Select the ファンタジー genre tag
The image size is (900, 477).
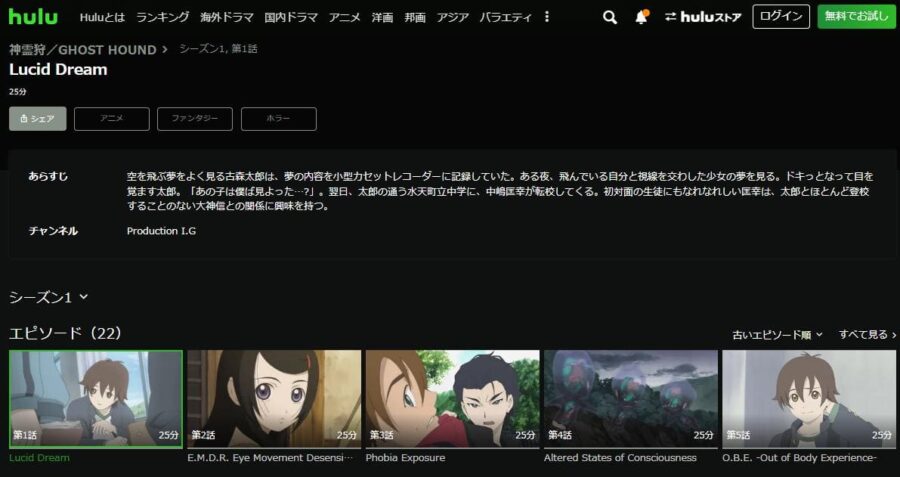(x=195, y=119)
